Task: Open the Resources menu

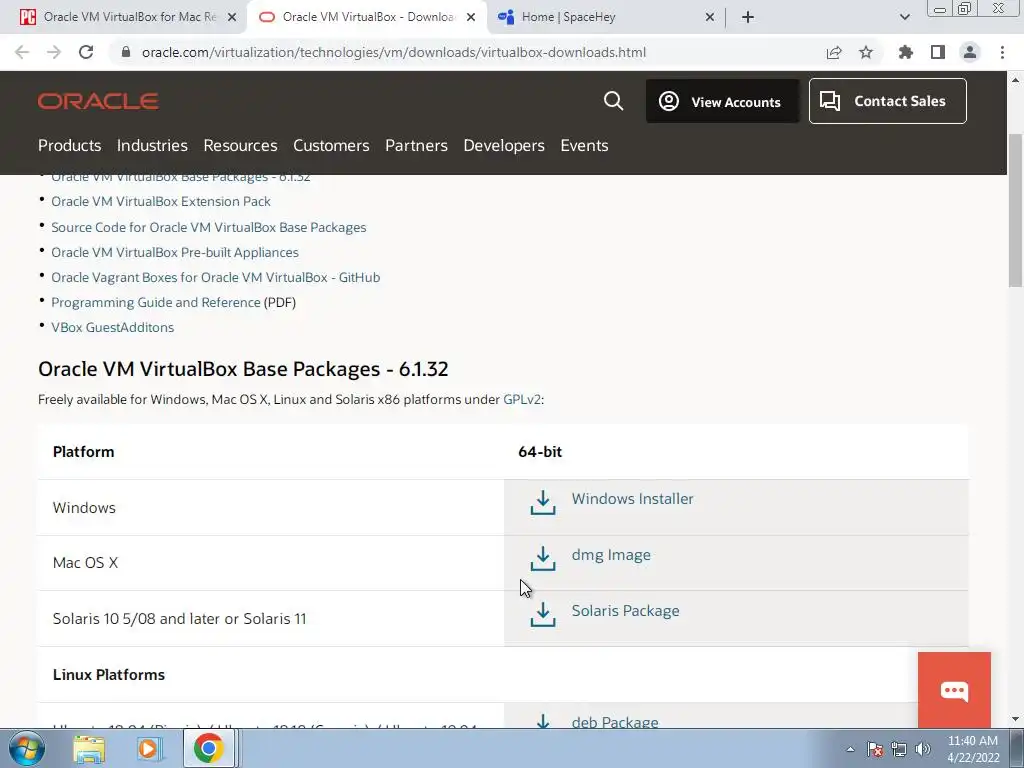Action: coord(240,145)
